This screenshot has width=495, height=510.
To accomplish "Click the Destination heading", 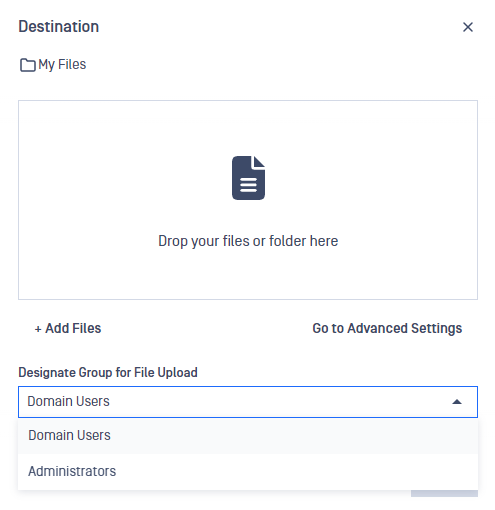I will tap(59, 26).
